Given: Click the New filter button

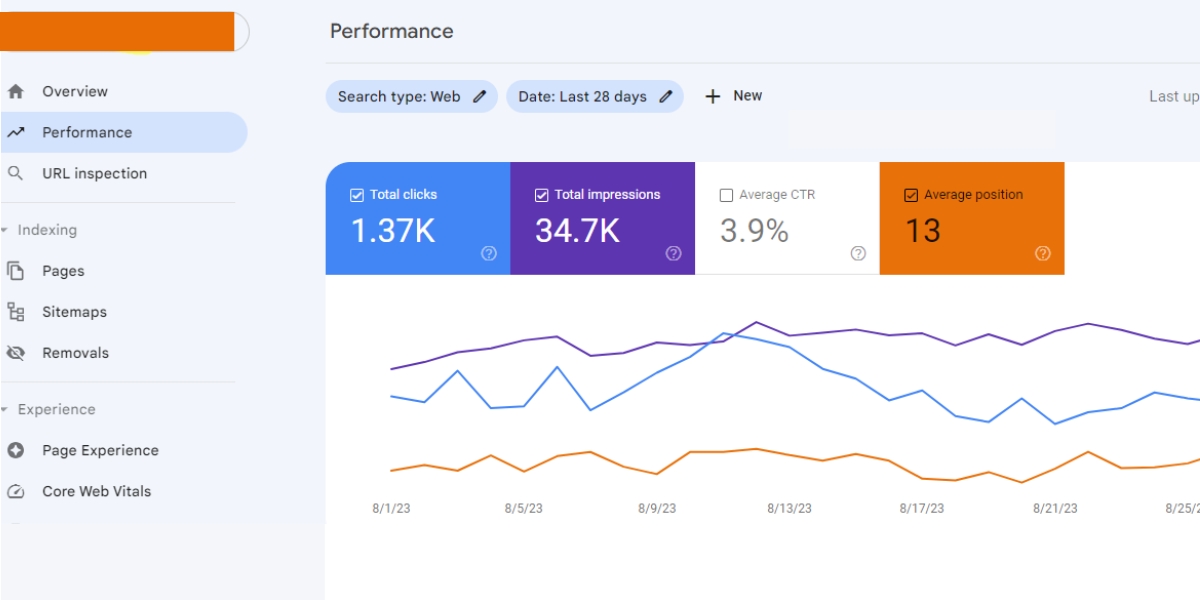Looking at the screenshot, I should [734, 96].
